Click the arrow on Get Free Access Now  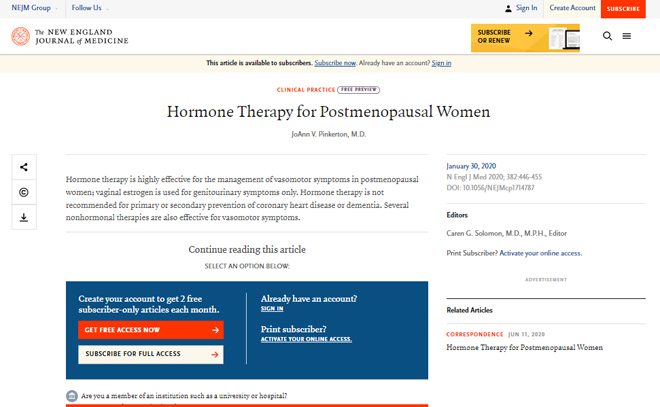(x=216, y=330)
